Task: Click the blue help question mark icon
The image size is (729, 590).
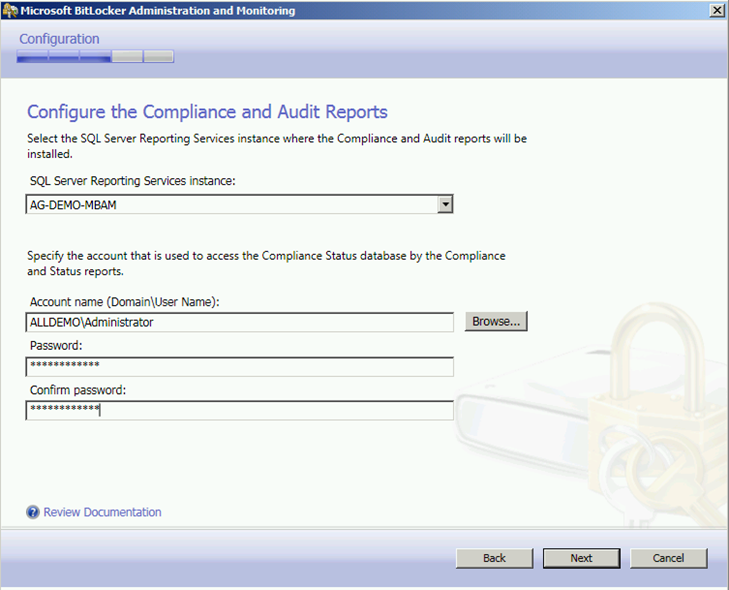Action: [x=33, y=512]
